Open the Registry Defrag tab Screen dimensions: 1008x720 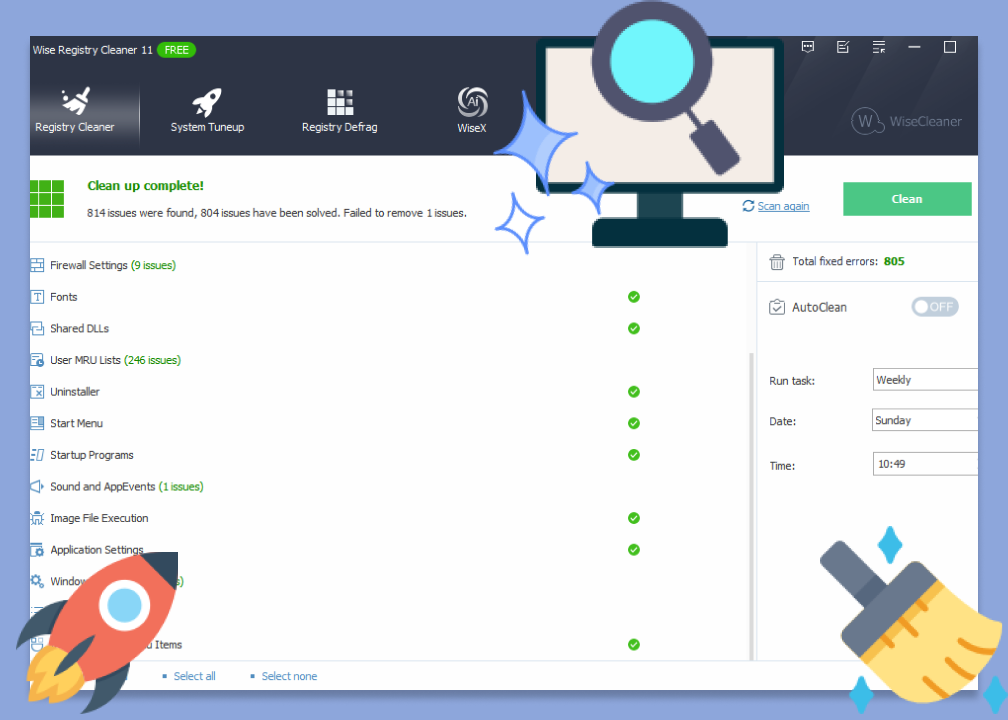point(339,111)
